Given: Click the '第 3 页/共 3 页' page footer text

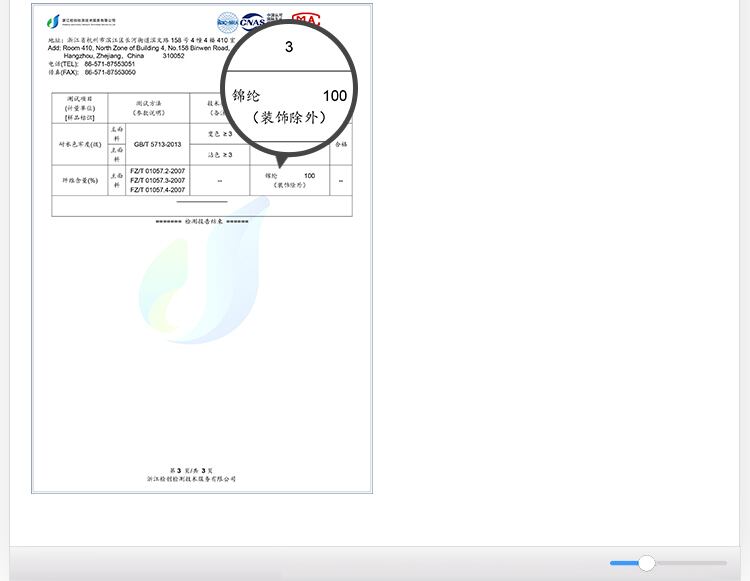Looking at the screenshot, I should tap(191, 471).
